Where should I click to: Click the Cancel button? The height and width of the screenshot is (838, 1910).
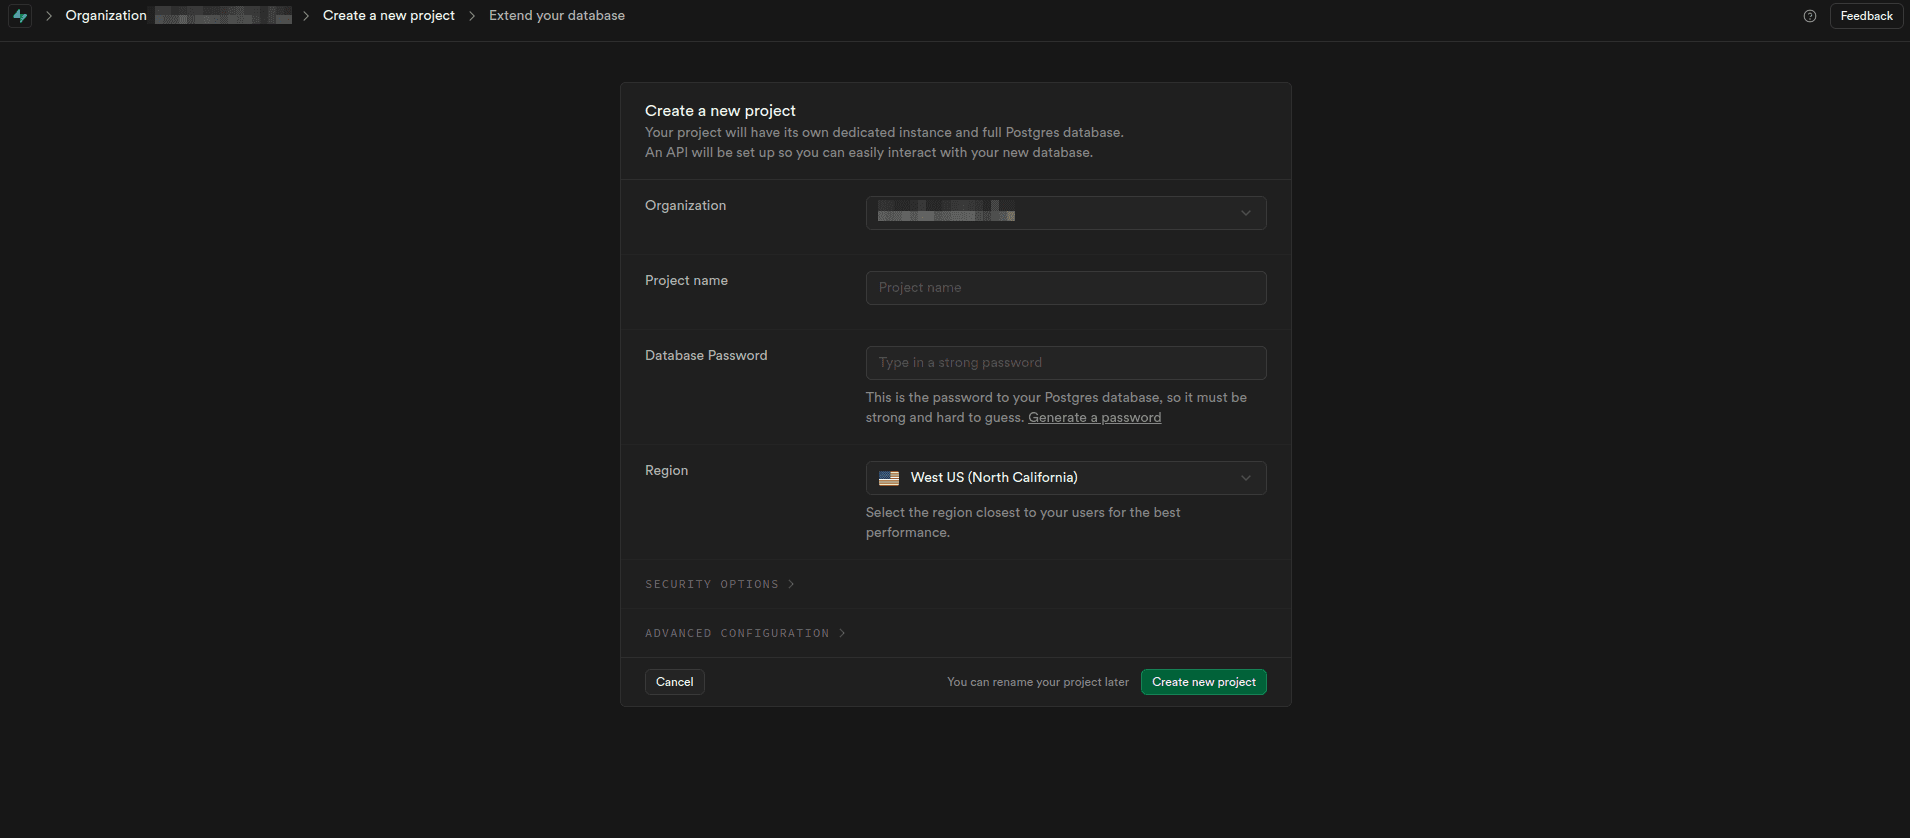pos(674,682)
